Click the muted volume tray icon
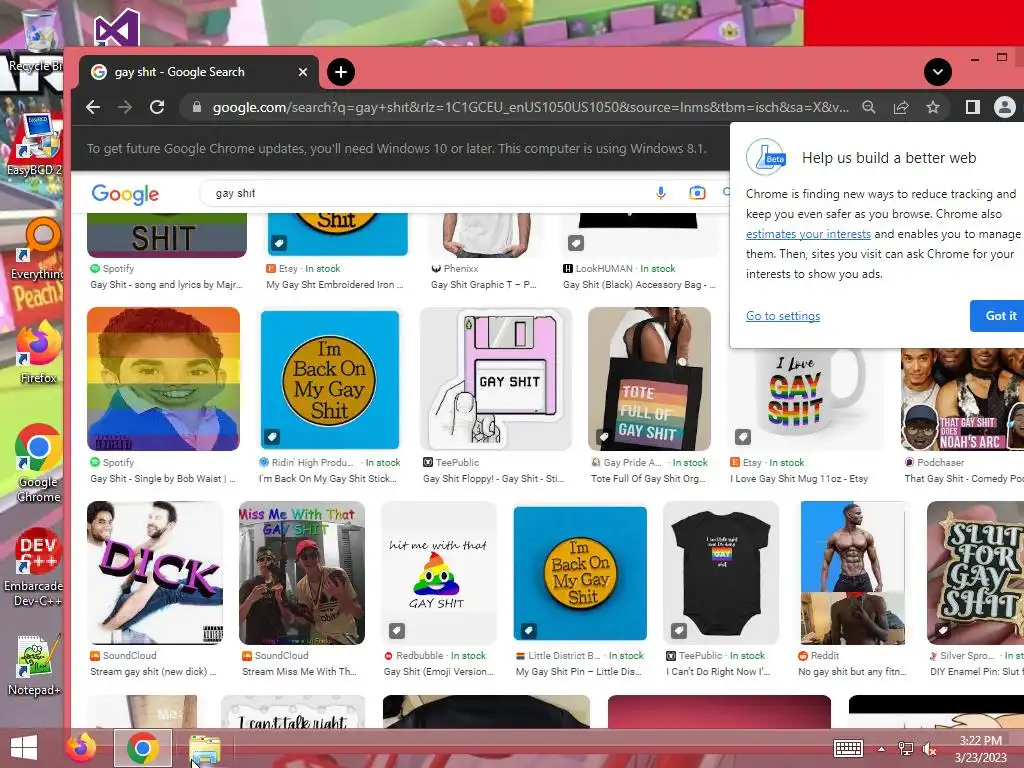1024x768 pixels. 929,749
